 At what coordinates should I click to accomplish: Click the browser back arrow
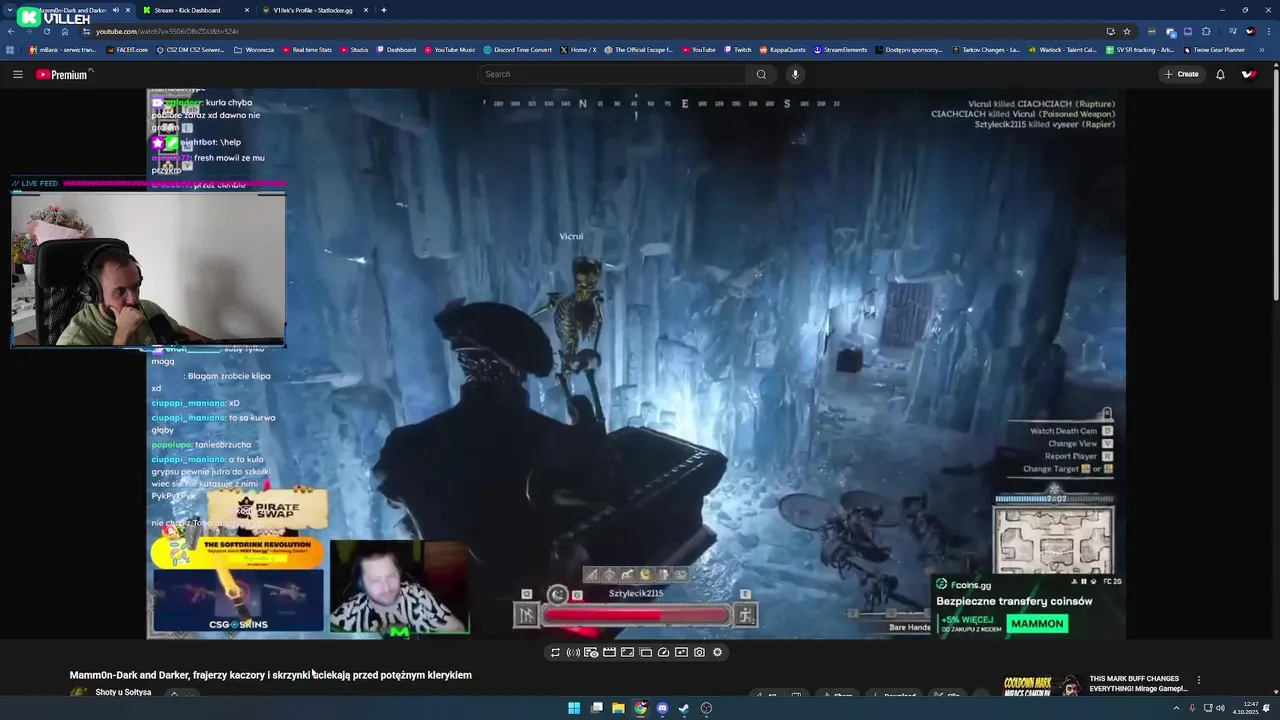coord(10,31)
